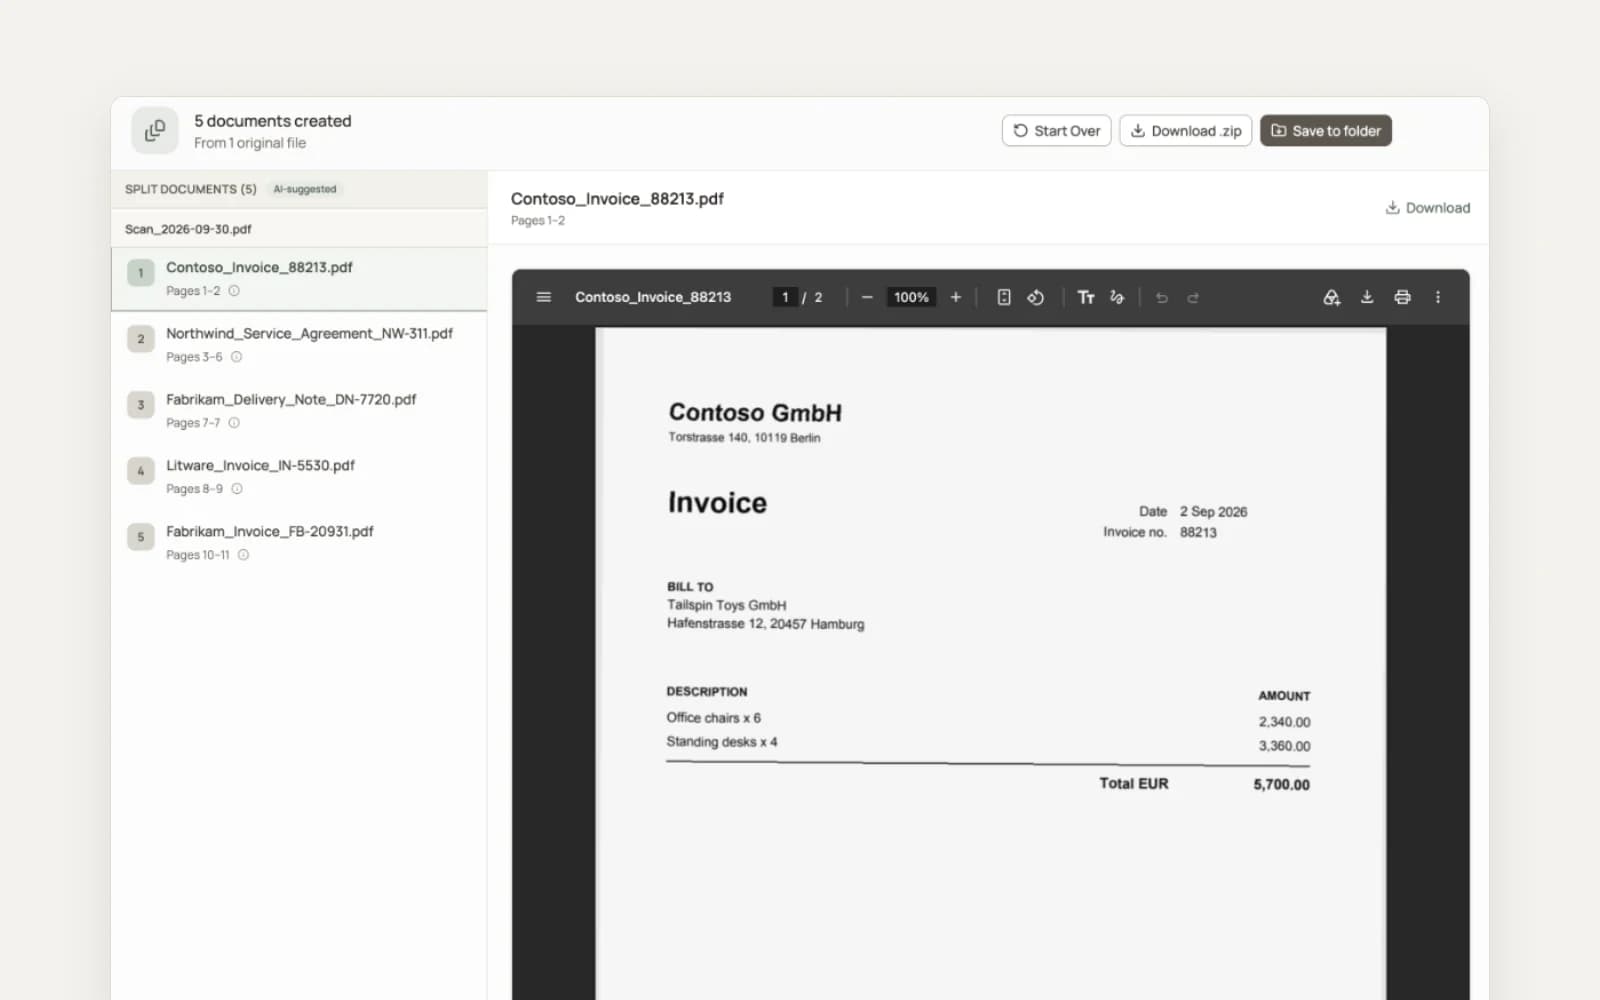This screenshot has height=1000, width=1600.
Task: Open the PDF viewer more options menu
Action: (x=1438, y=297)
